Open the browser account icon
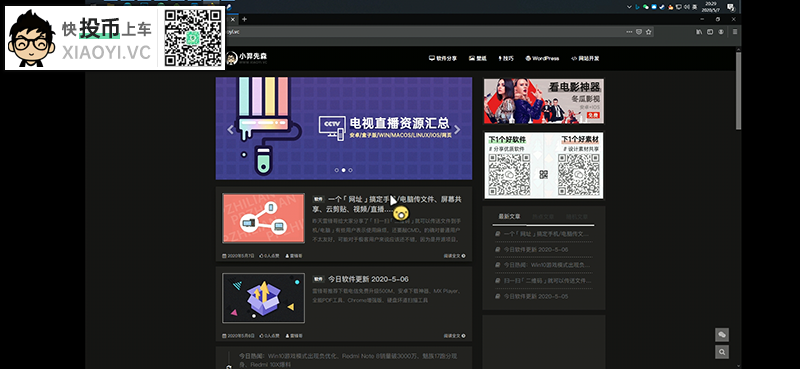The image size is (800, 369). (x=721, y=32)
